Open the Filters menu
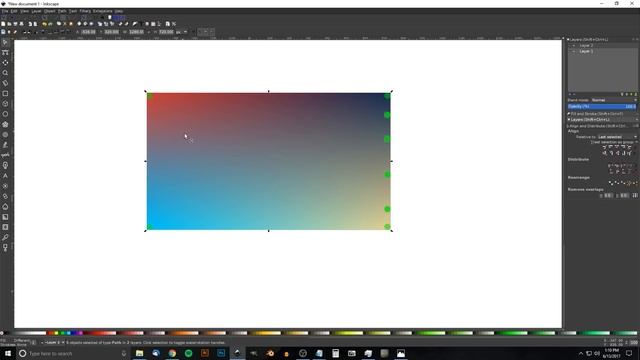The image size is (640, 360). click(85, 11)
